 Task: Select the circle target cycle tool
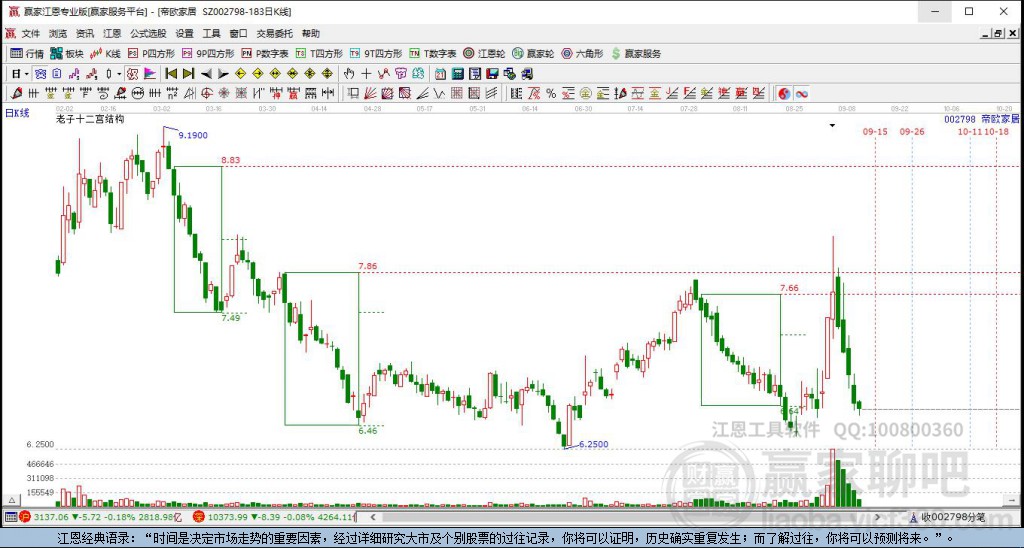206,93
